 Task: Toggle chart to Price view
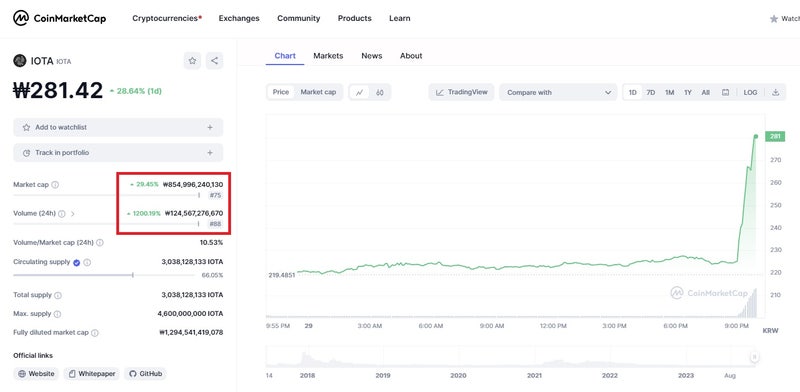[x=281, y=92]
